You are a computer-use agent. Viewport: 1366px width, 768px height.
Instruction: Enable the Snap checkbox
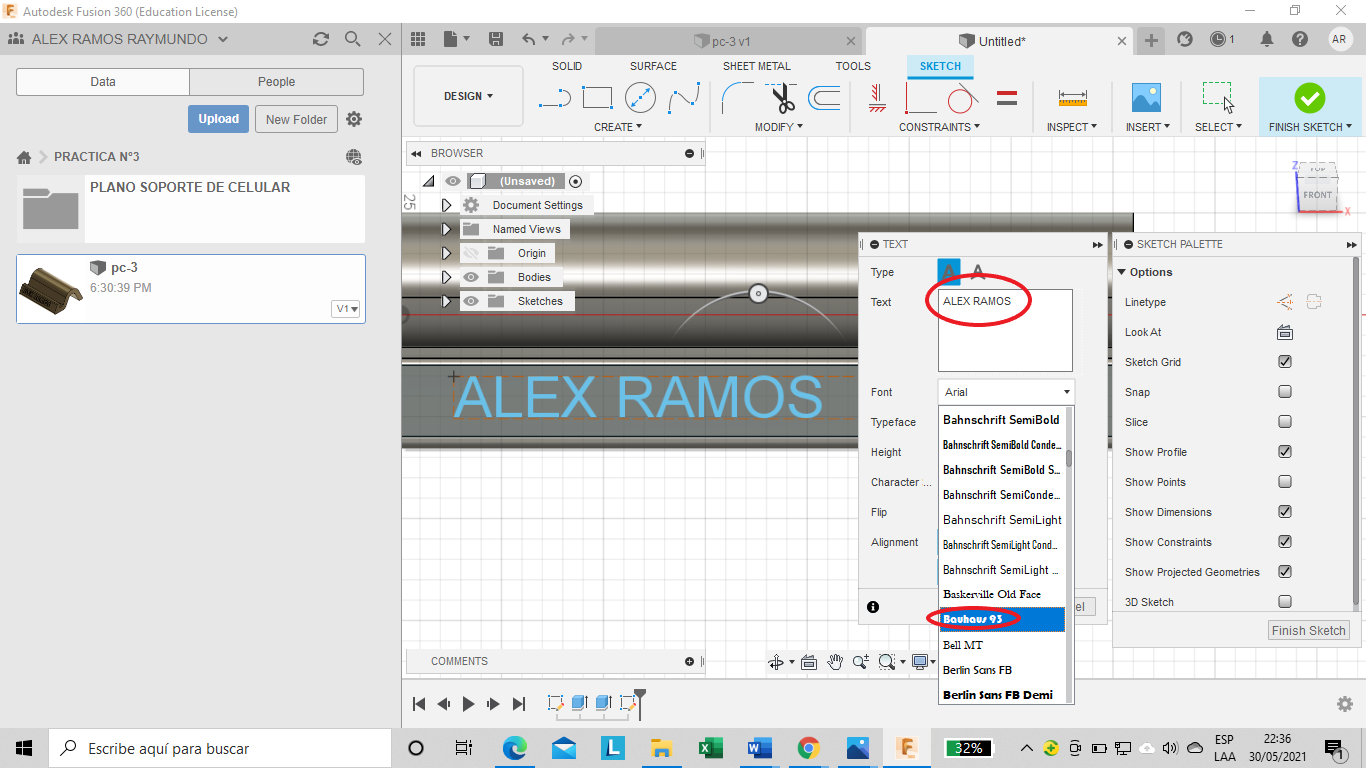1285,392
